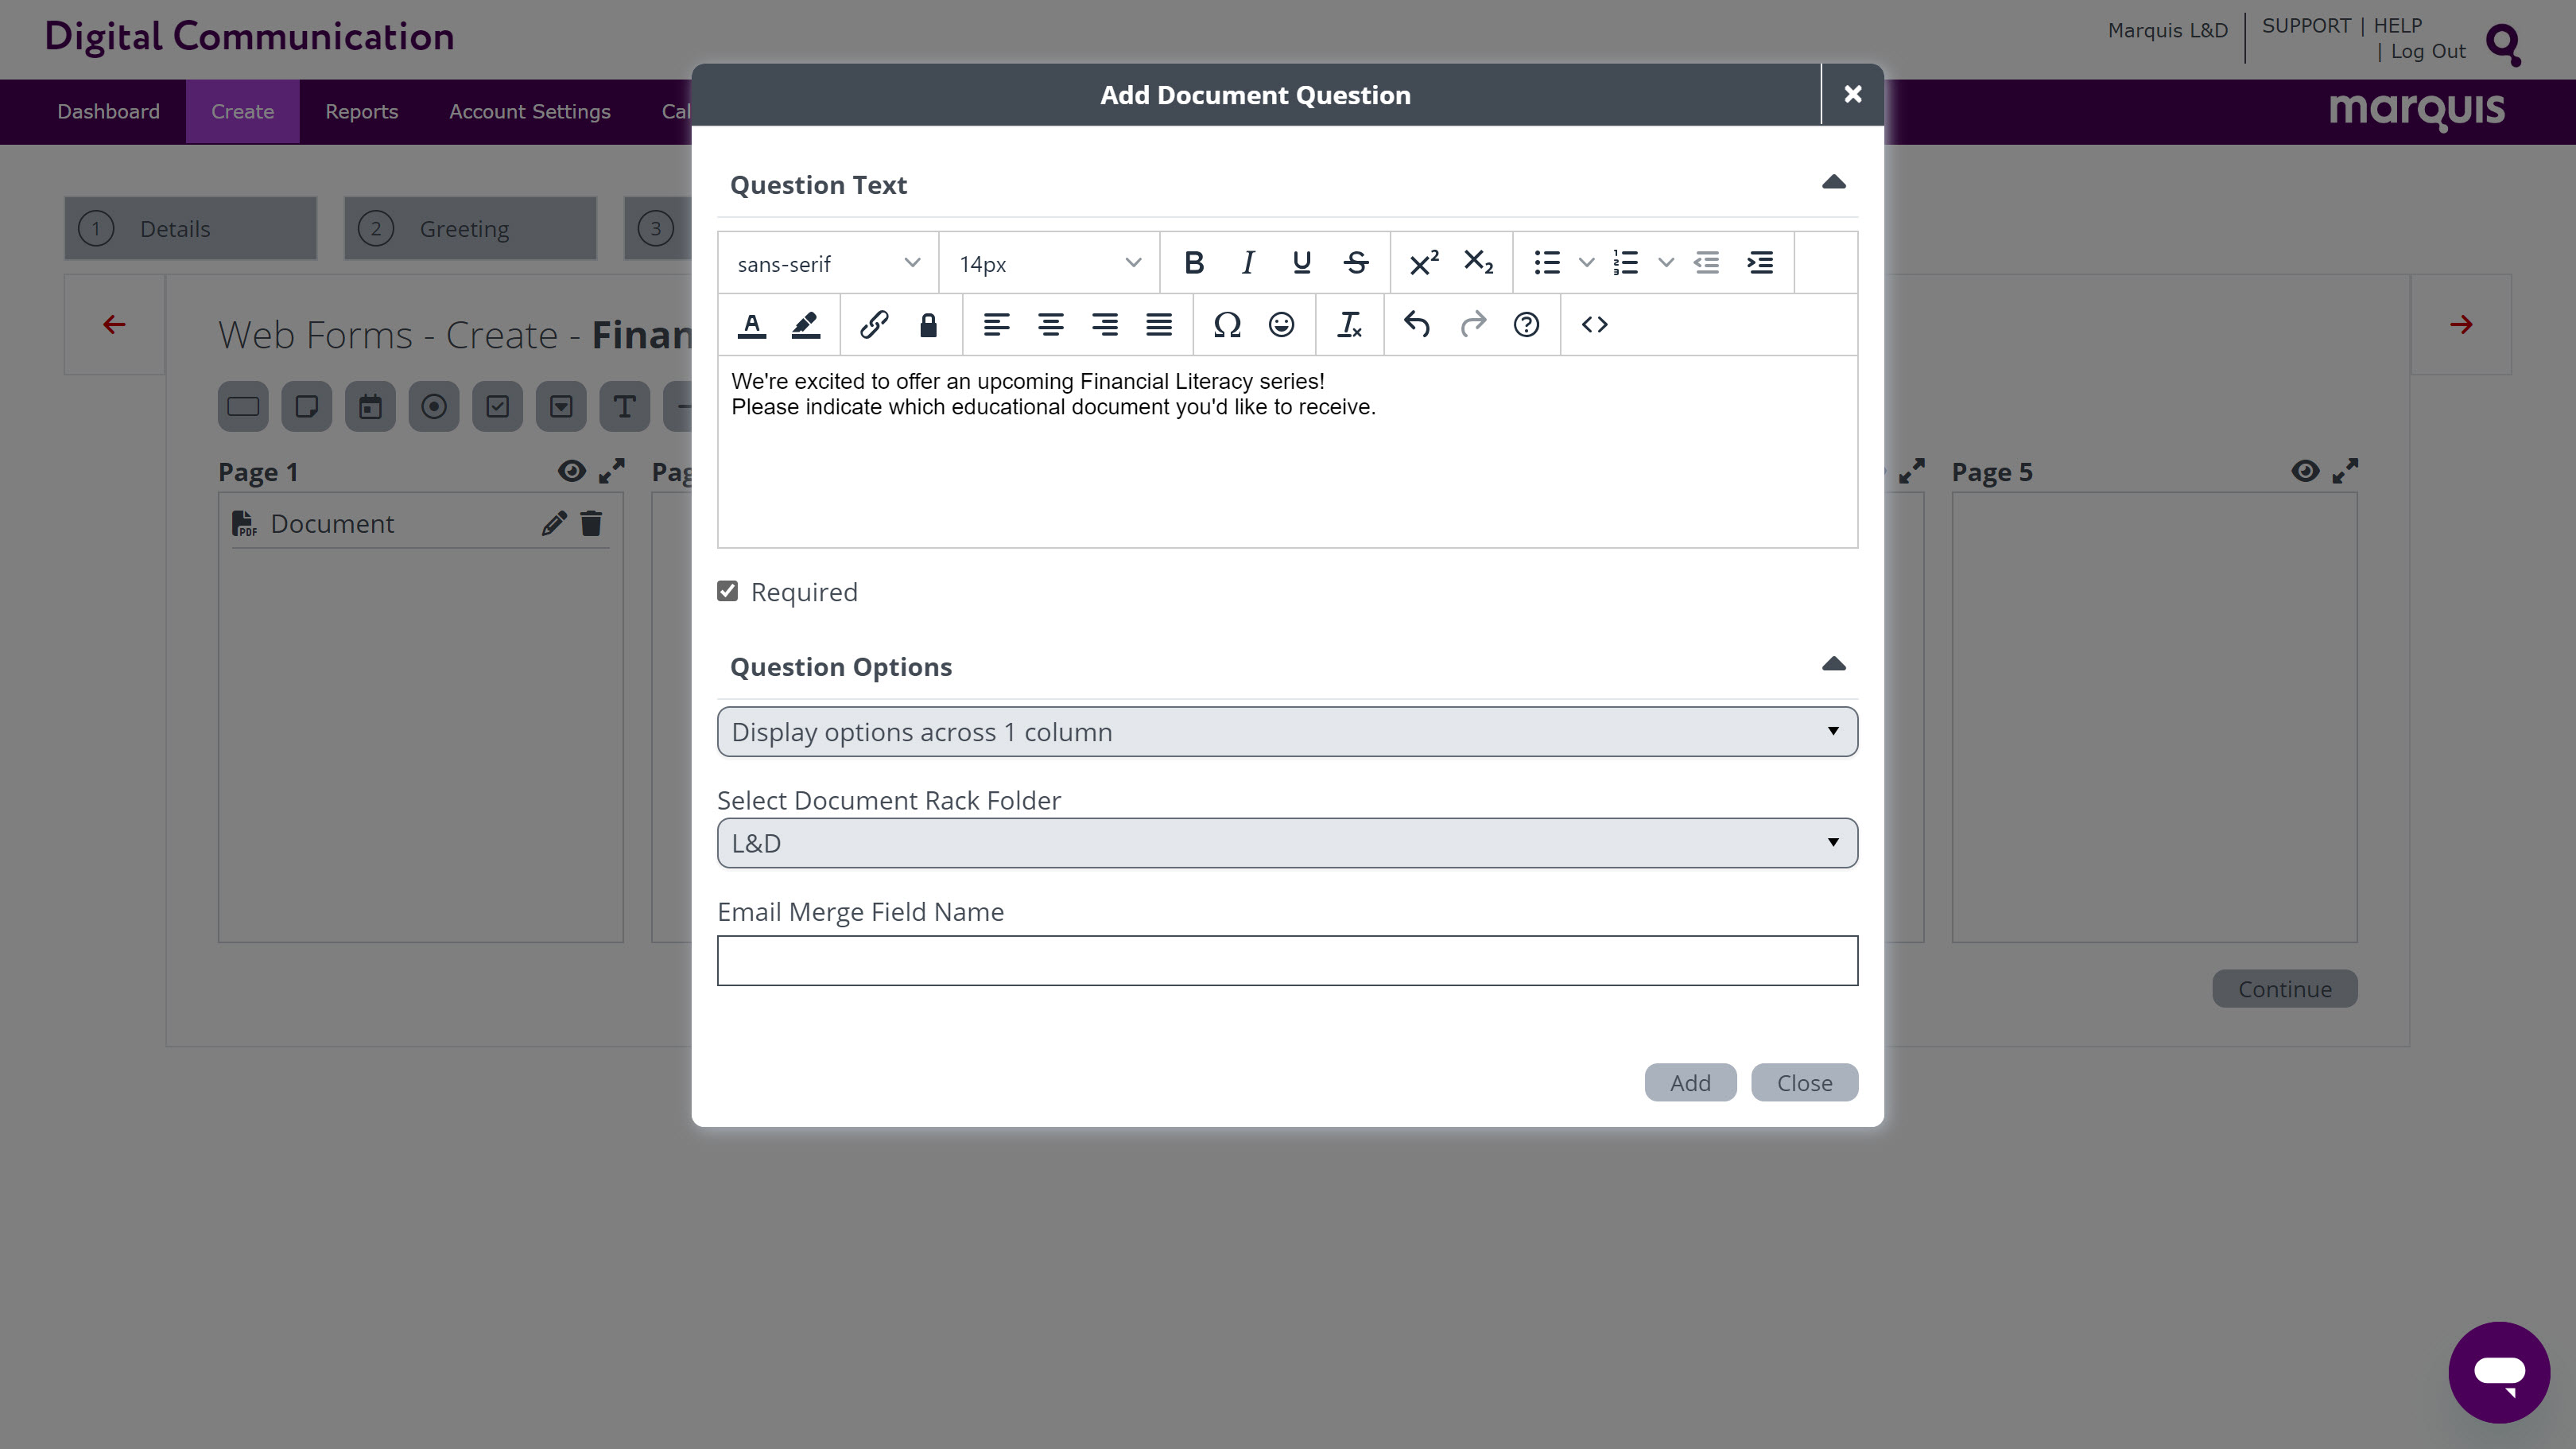Insert a bullet list
The image size is (2576, 1449).
(x=1547, y=263)
